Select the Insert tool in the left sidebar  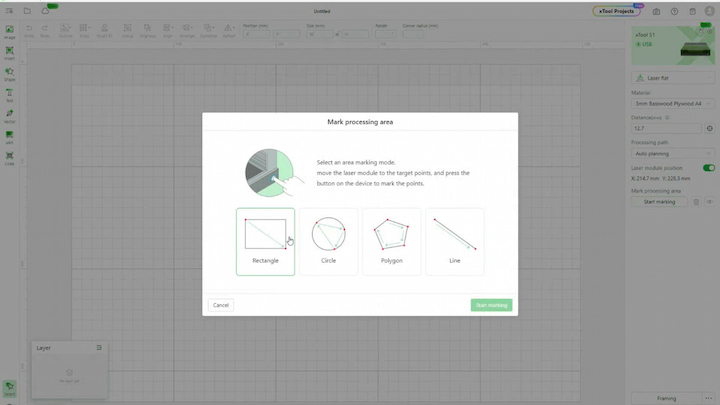click(x=10, y=53)
